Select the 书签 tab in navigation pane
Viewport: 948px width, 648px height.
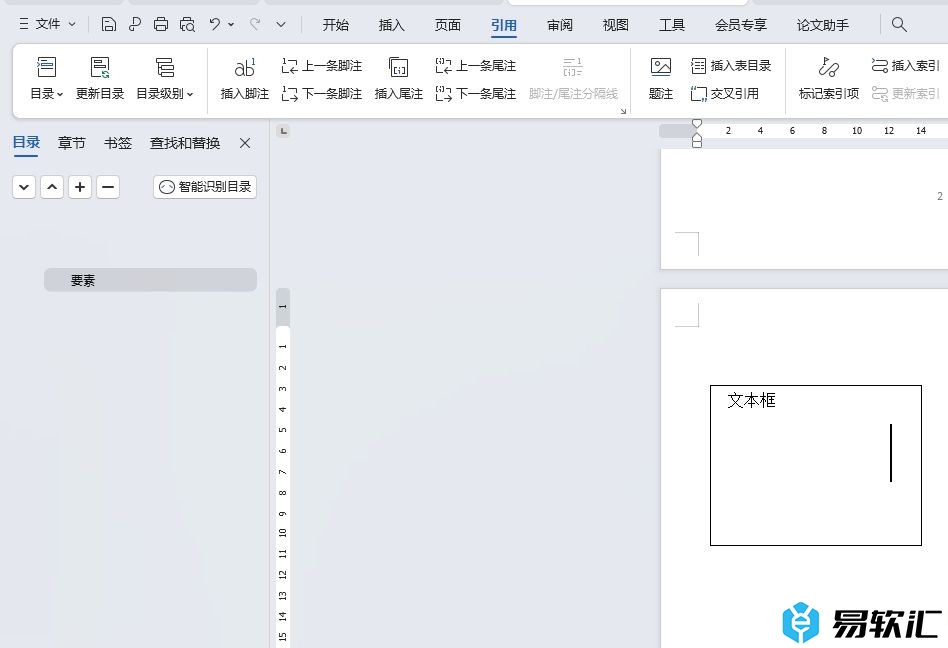tap(117, 143)
